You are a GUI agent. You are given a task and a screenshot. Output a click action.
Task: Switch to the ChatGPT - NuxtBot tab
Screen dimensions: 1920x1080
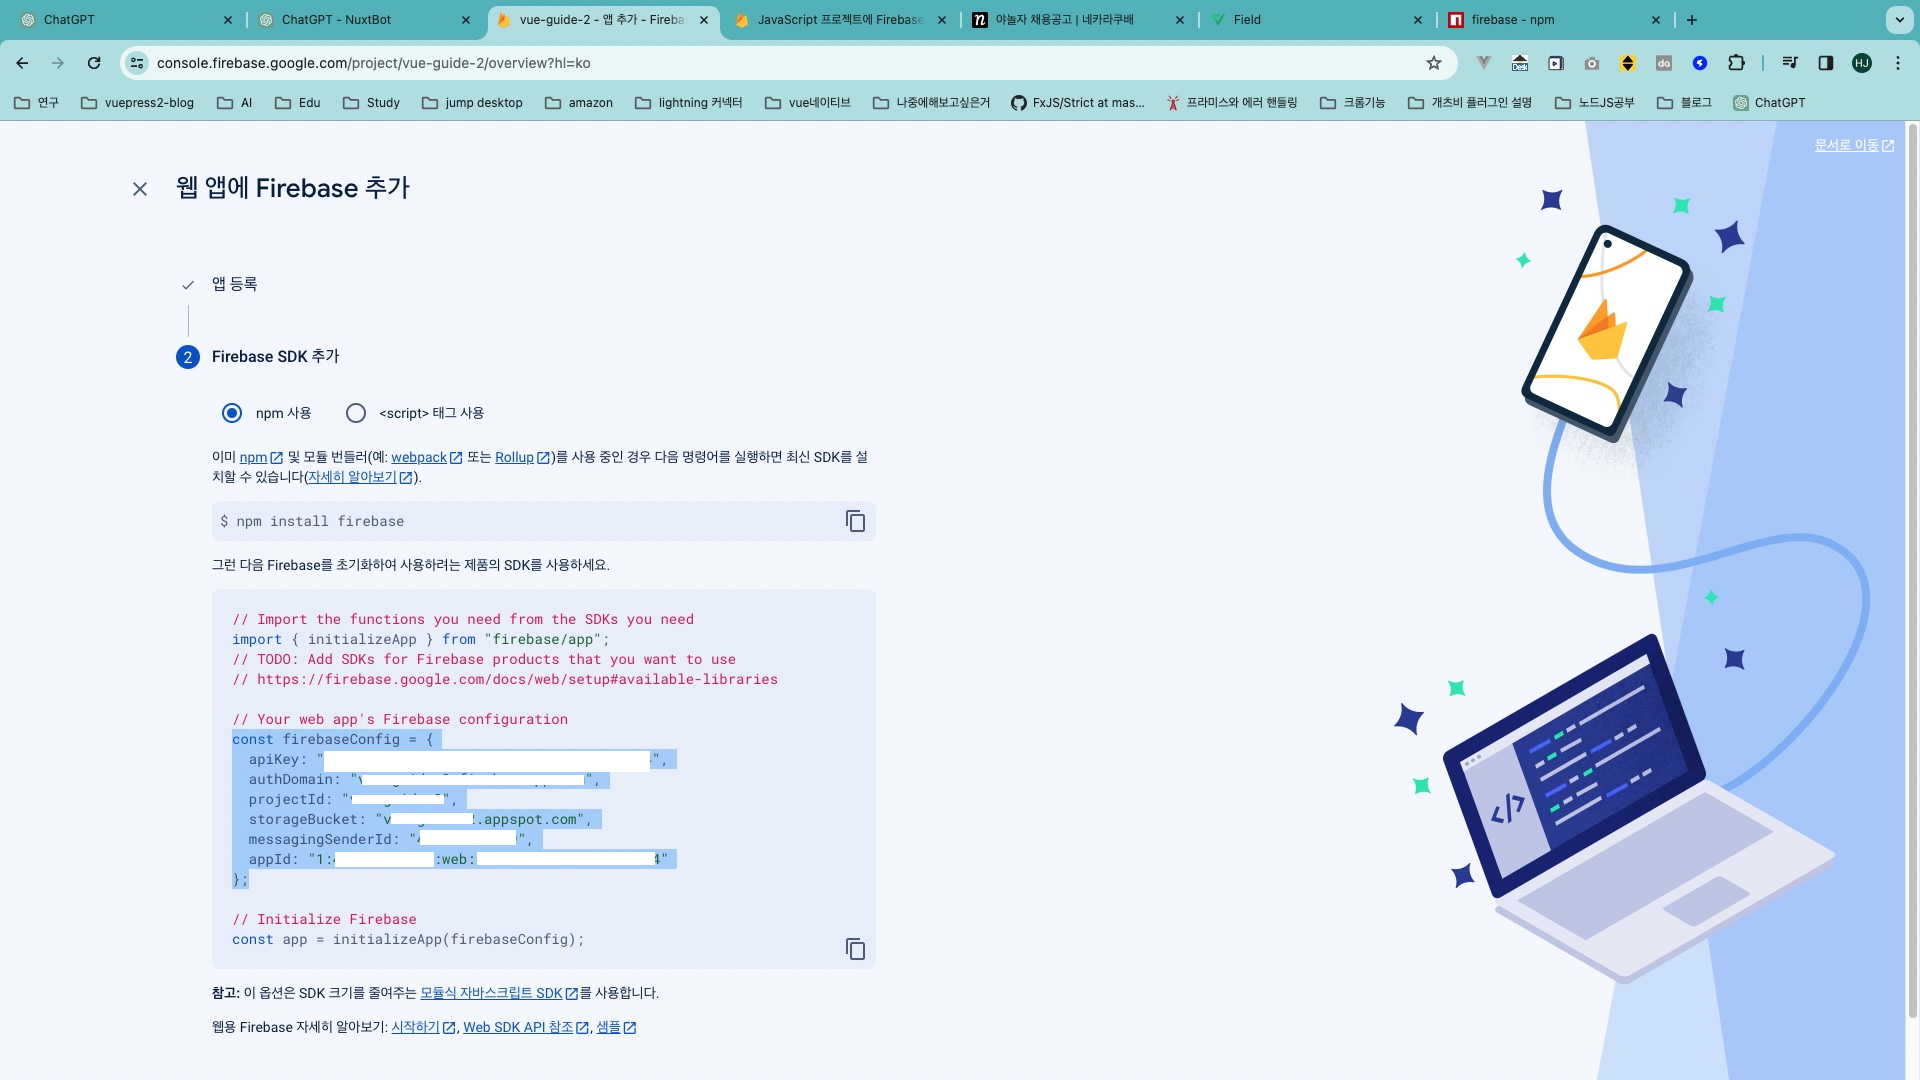point(363,20)
